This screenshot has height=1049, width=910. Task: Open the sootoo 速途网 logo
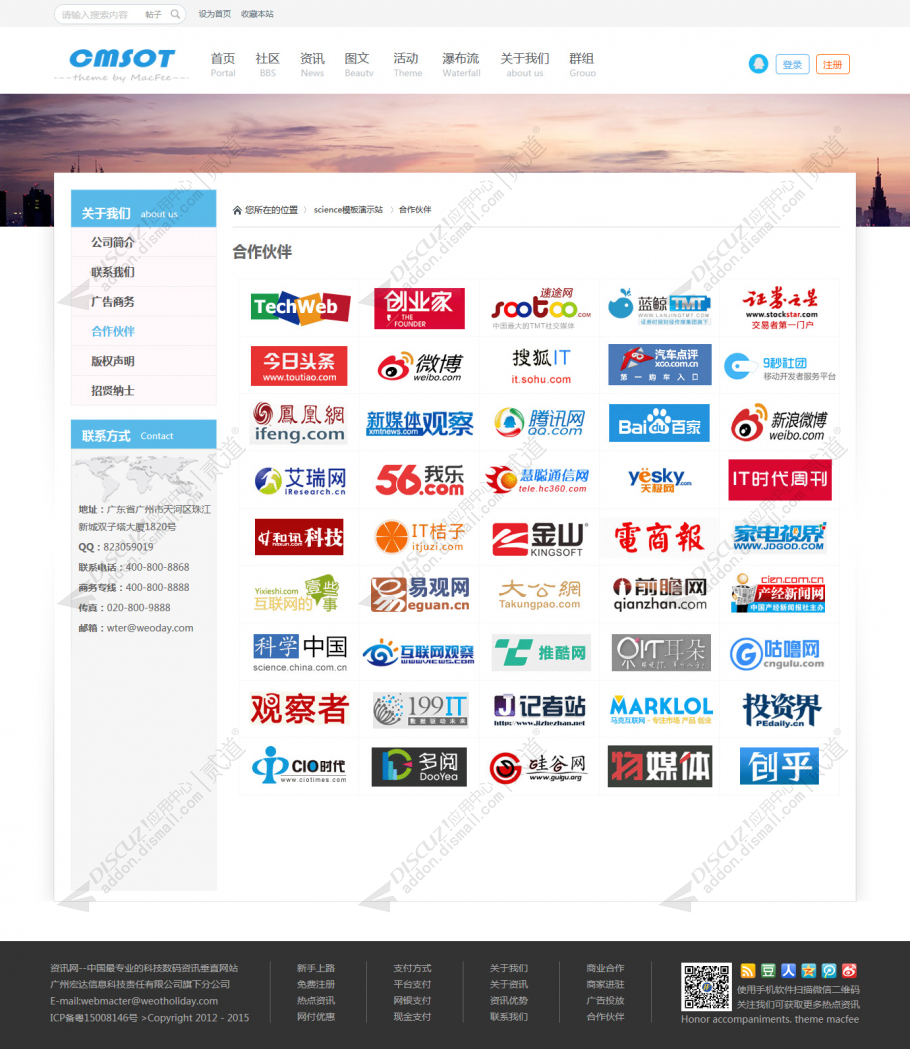pyautogui.click(x=541, y=308)
